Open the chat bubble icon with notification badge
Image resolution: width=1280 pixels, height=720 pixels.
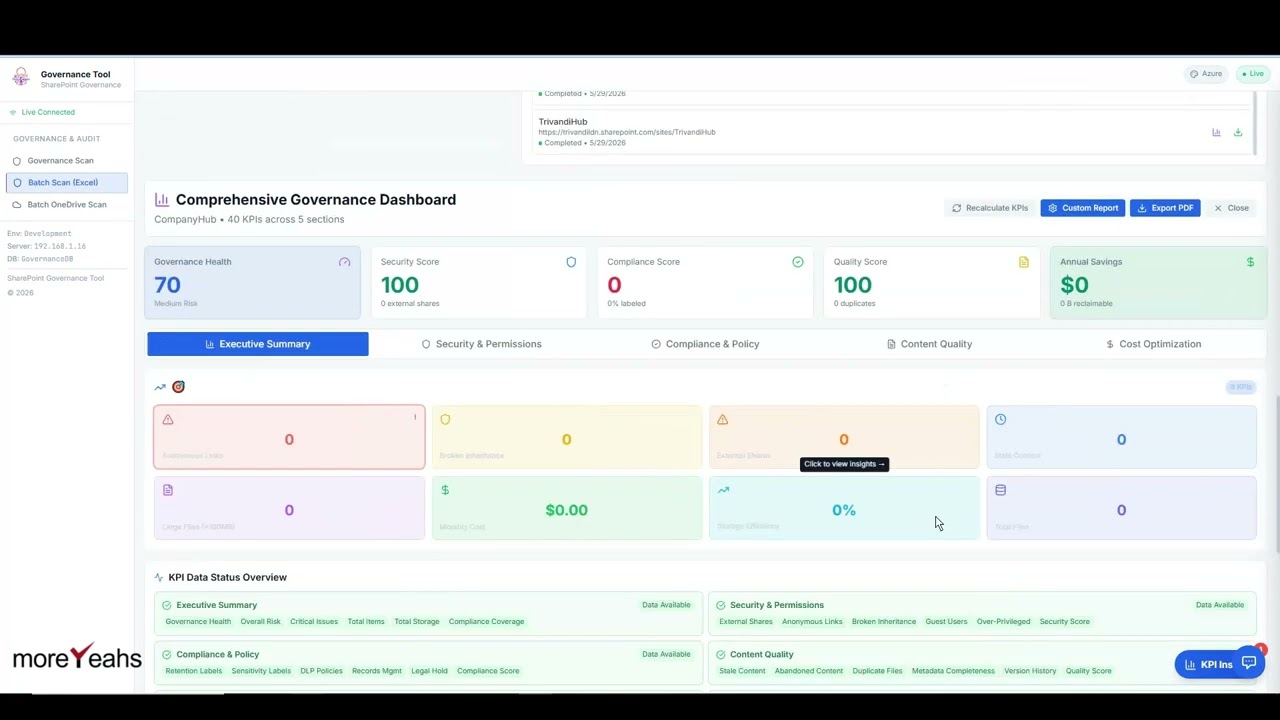coord(1249,663)
